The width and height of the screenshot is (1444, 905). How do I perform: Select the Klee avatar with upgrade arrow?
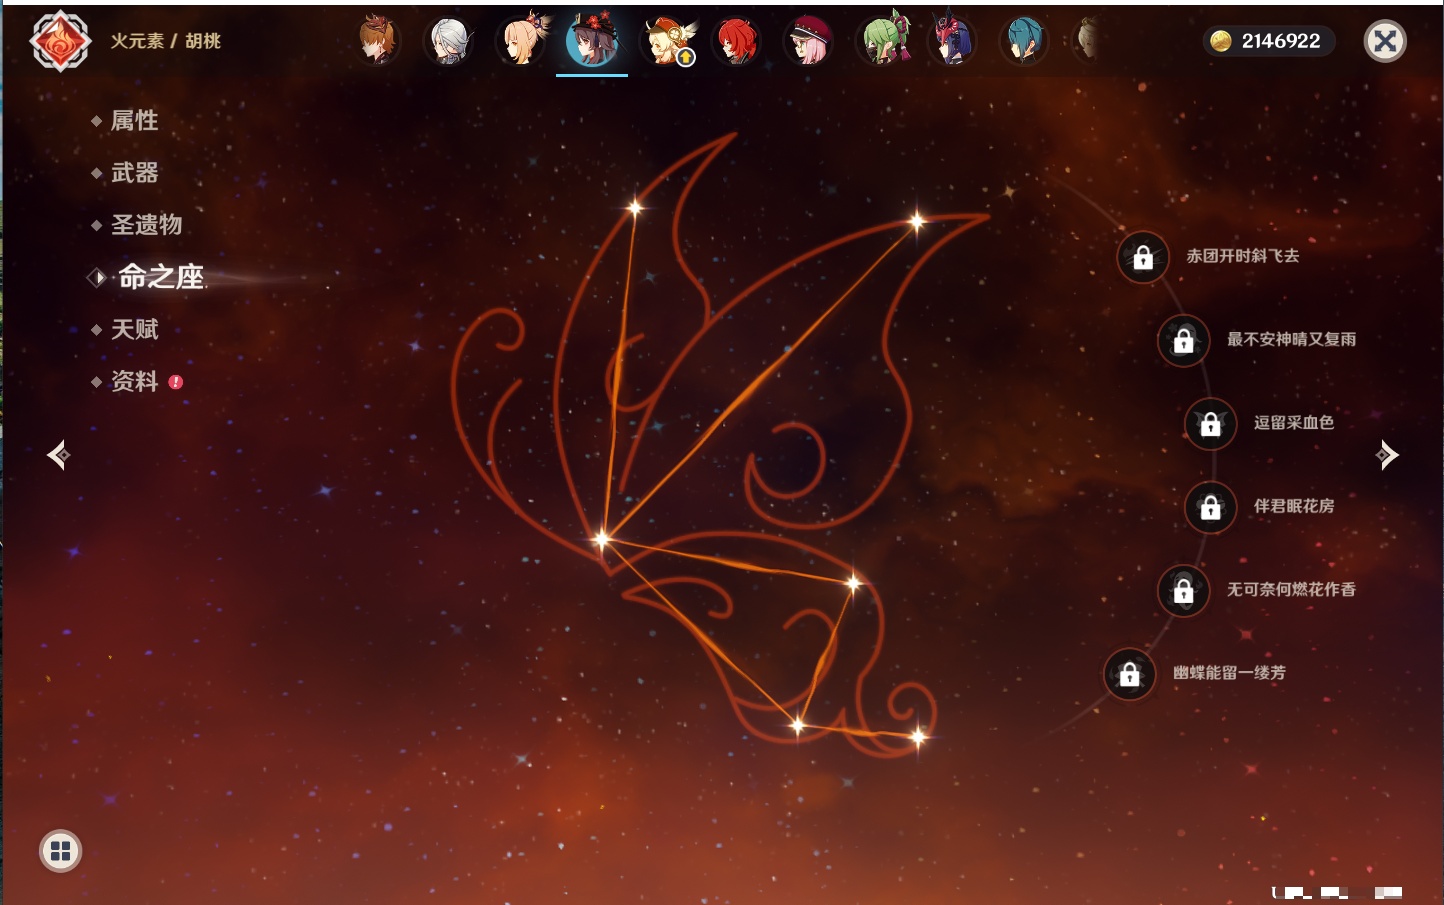point(668,41)
